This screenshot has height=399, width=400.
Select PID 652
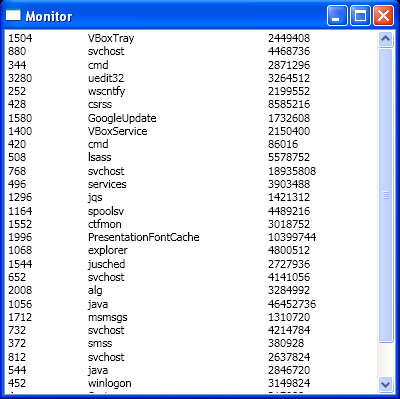17,277
